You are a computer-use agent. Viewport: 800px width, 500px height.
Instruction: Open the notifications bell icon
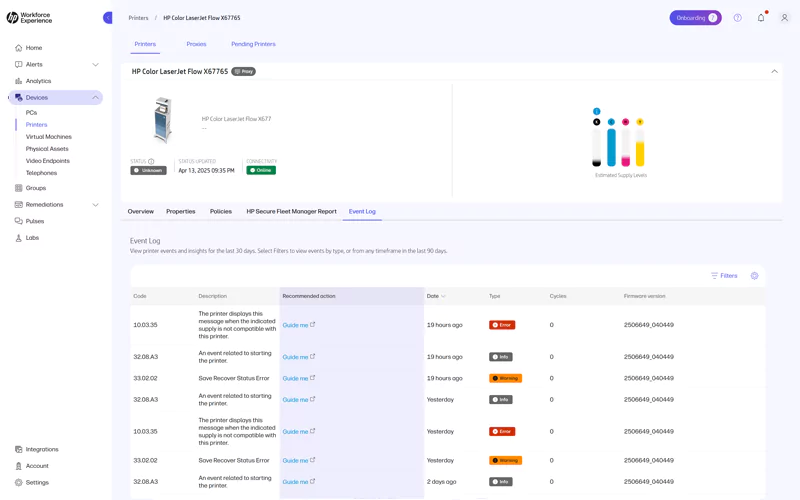coord(761,18)
